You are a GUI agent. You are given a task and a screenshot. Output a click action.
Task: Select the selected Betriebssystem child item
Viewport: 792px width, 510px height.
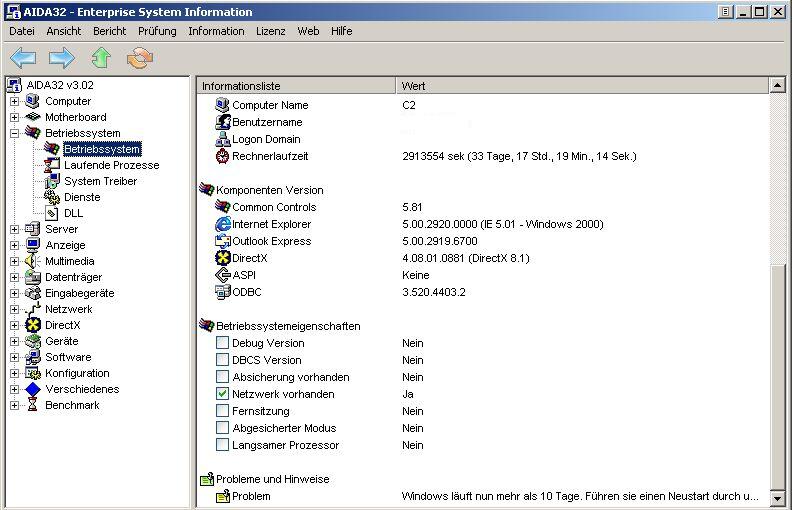pos(102,149)
